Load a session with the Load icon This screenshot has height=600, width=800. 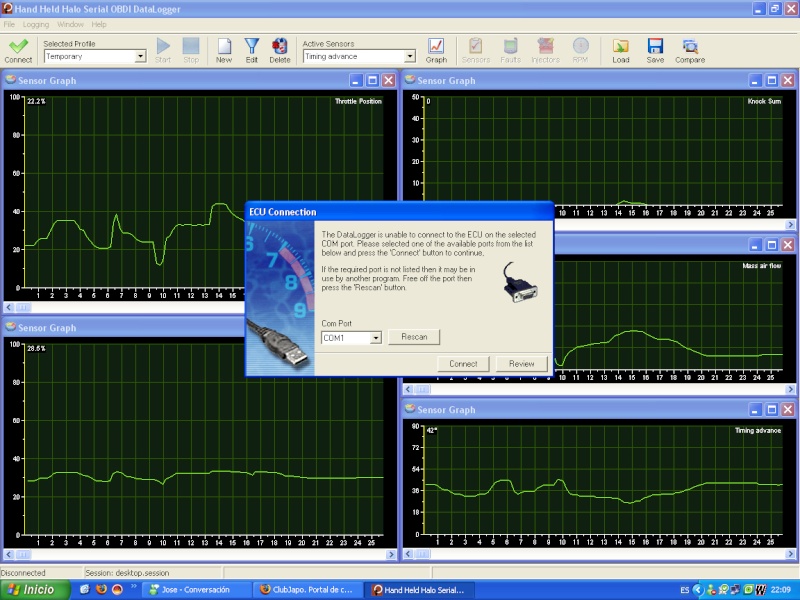click(620, 51)
